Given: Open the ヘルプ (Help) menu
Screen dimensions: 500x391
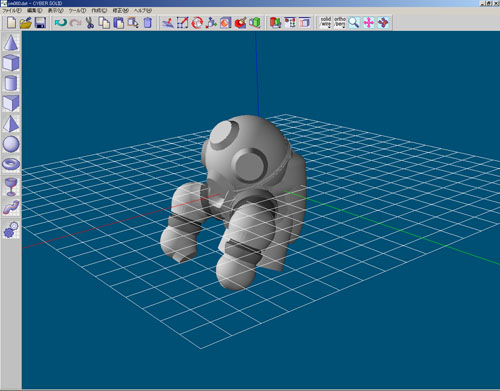Looking at the screenshot, I should click(x=143, y=11).
